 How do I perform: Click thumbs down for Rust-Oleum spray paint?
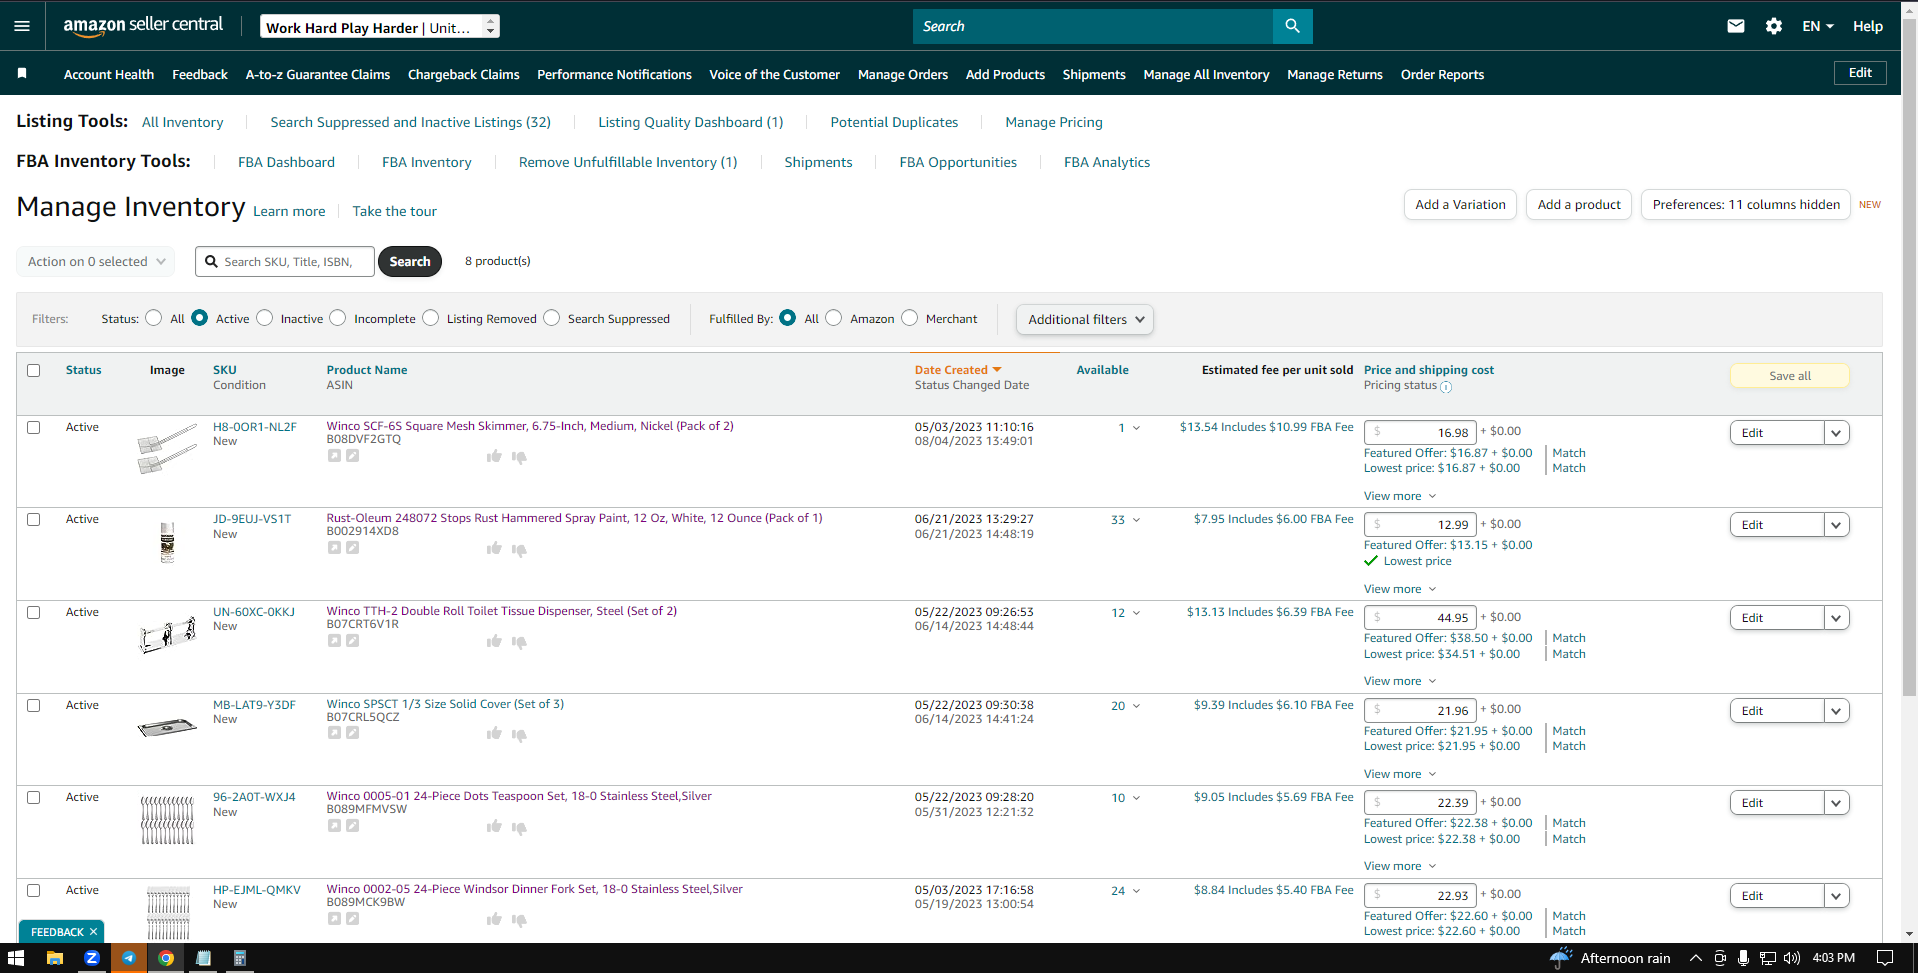(519, 549)
